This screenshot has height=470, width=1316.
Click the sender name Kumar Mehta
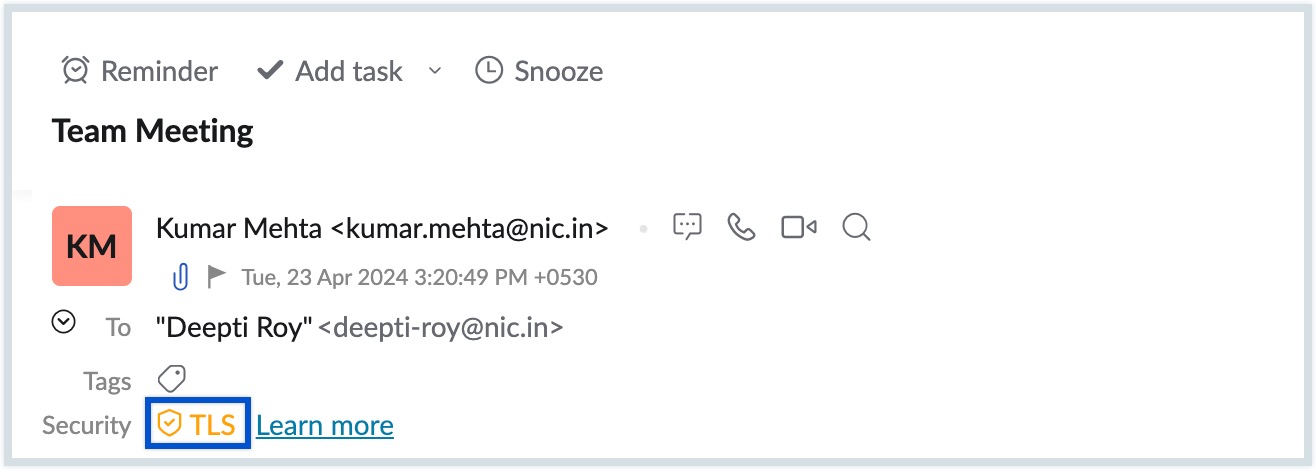[240, 228]
